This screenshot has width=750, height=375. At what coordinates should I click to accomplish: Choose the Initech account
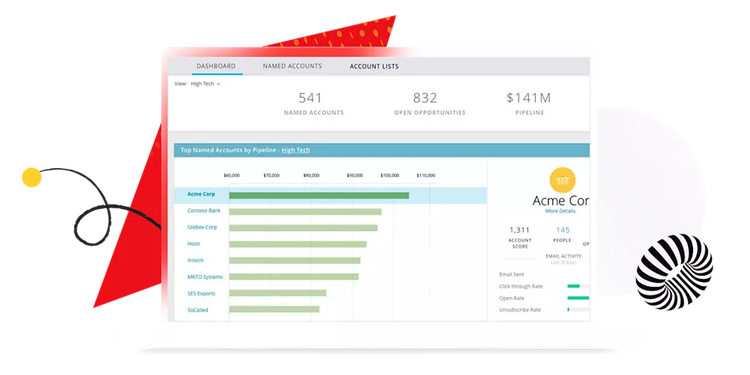(x=195, y=260)
